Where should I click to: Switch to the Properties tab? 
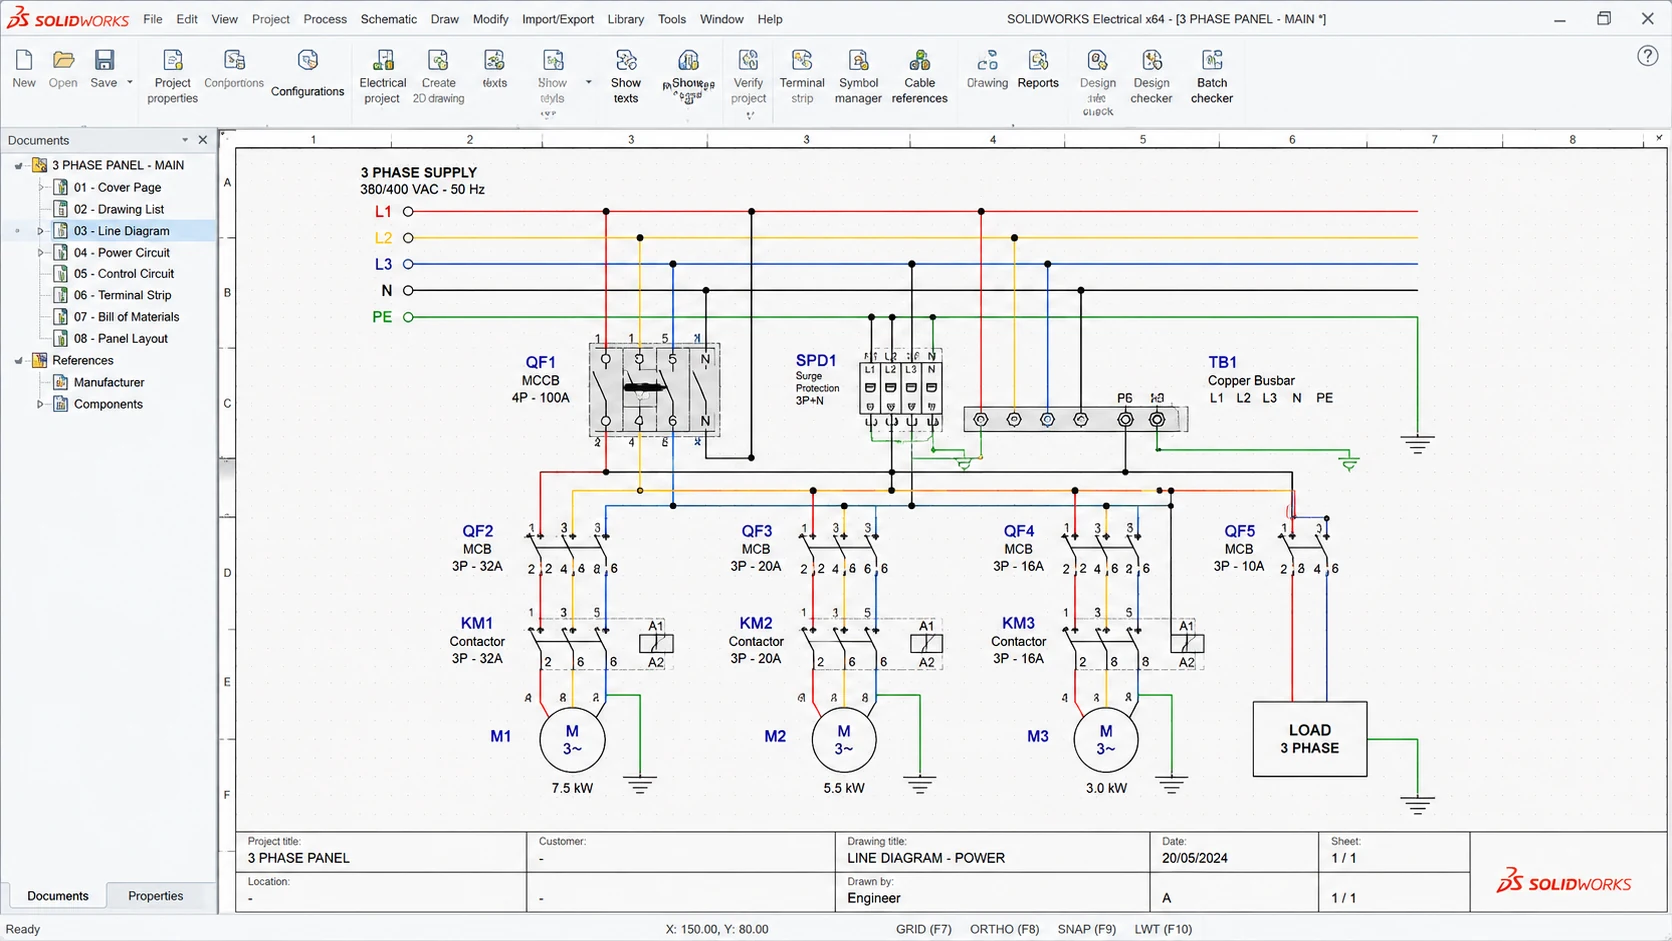(156, 896)
